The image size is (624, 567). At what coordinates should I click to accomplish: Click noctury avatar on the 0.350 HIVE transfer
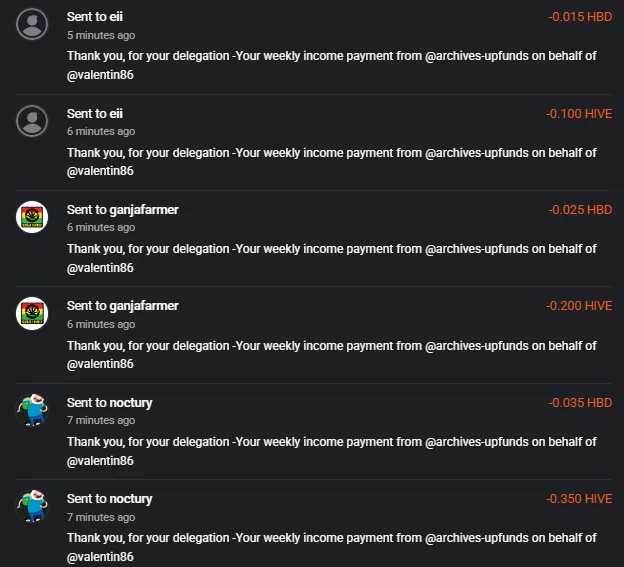pyautogui.click(x=32, y=507)
